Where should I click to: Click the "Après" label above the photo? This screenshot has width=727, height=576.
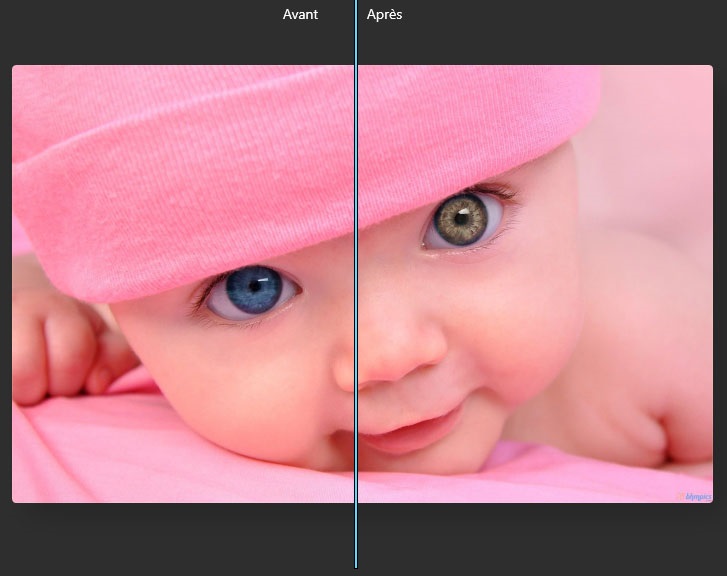pos(384,15)
